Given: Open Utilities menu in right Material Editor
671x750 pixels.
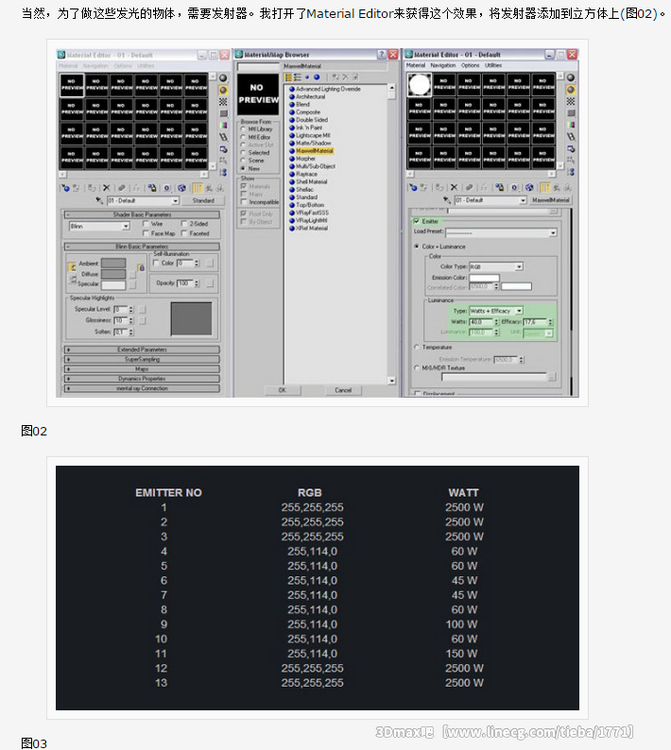Looking at the screenshot, I should coord(493,65).
